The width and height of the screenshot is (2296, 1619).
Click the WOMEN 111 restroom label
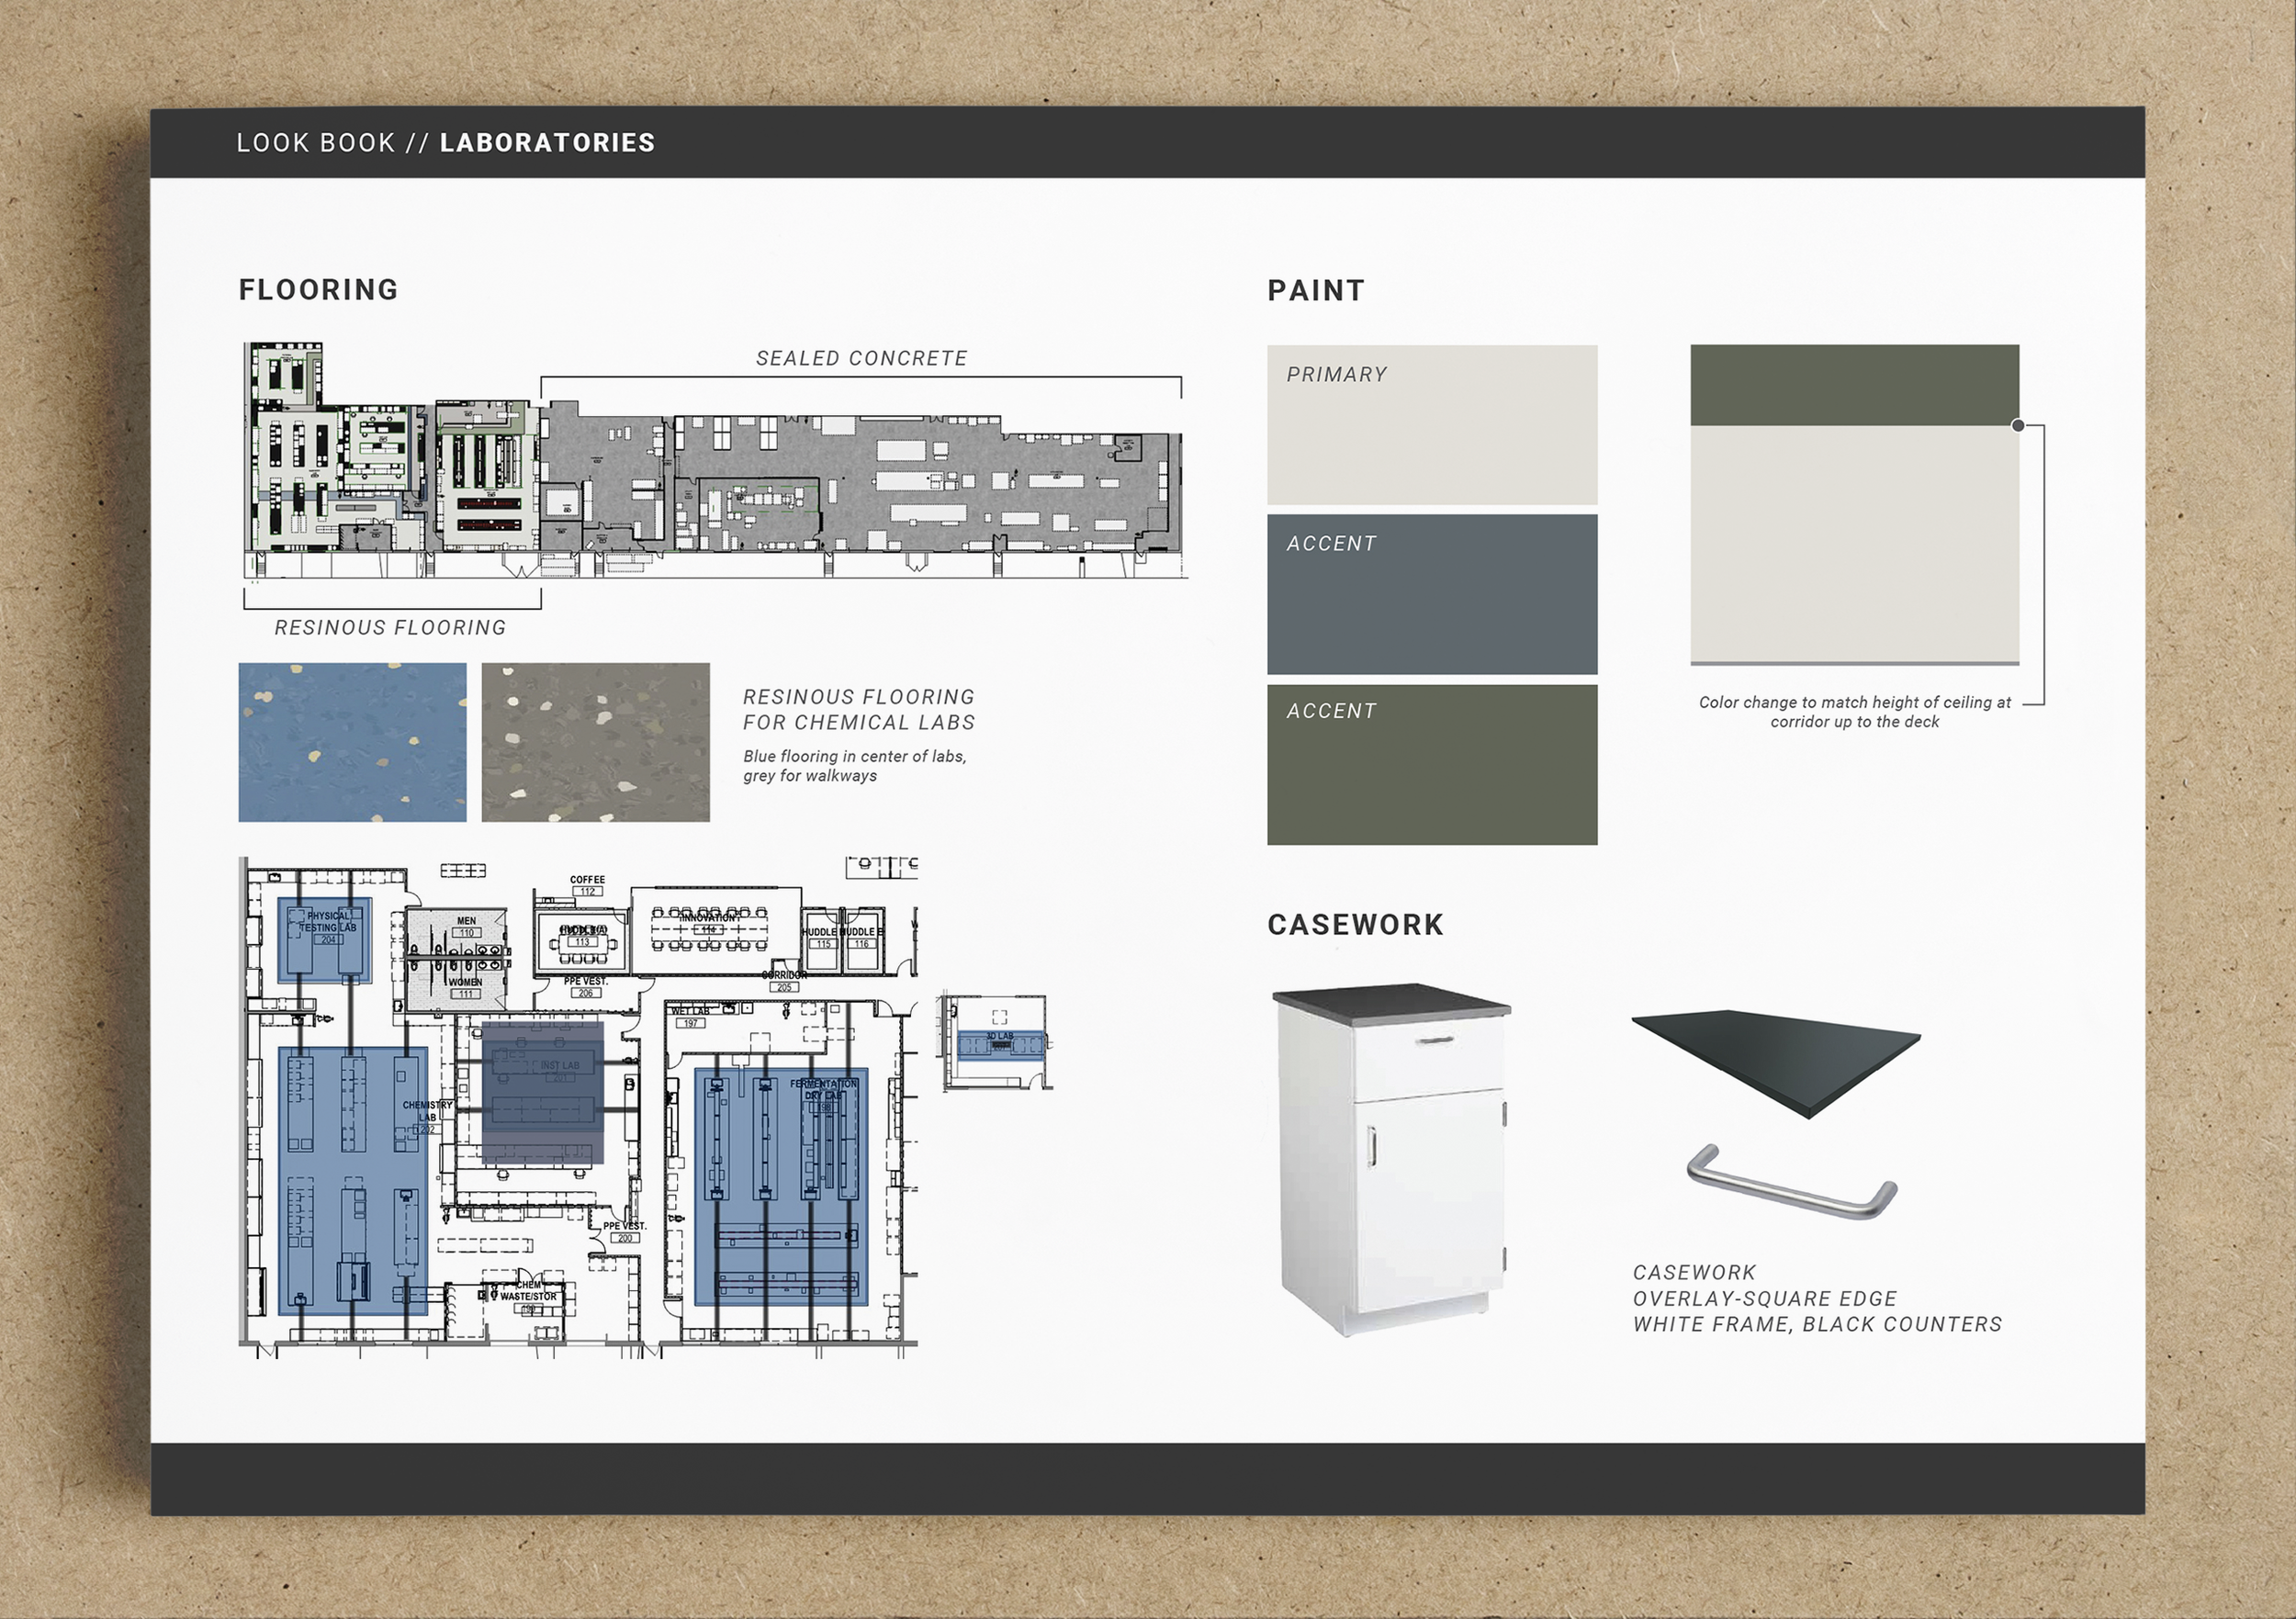pos(465,987)
